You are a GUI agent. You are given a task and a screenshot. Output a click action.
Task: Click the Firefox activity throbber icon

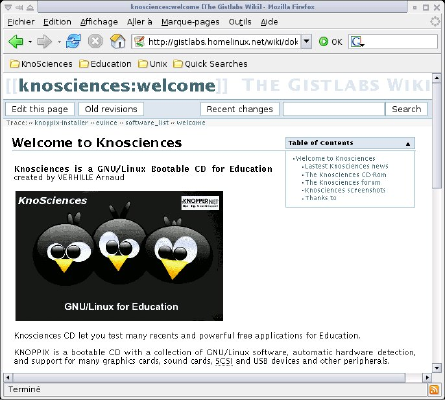435,22
